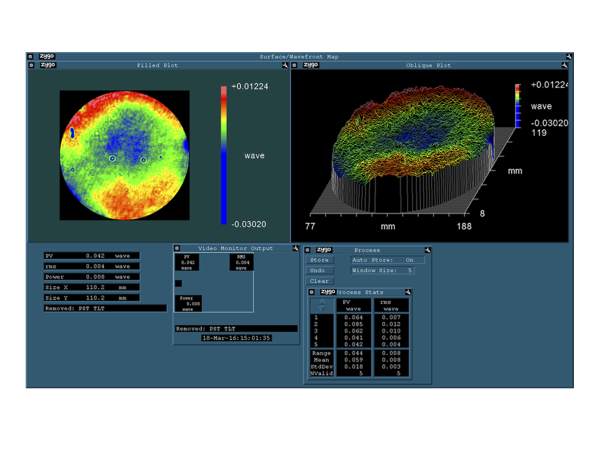Screen dimensions: 600x450
Task: Click small square box in Video Monitor
Action: click(x=179, y=282)
